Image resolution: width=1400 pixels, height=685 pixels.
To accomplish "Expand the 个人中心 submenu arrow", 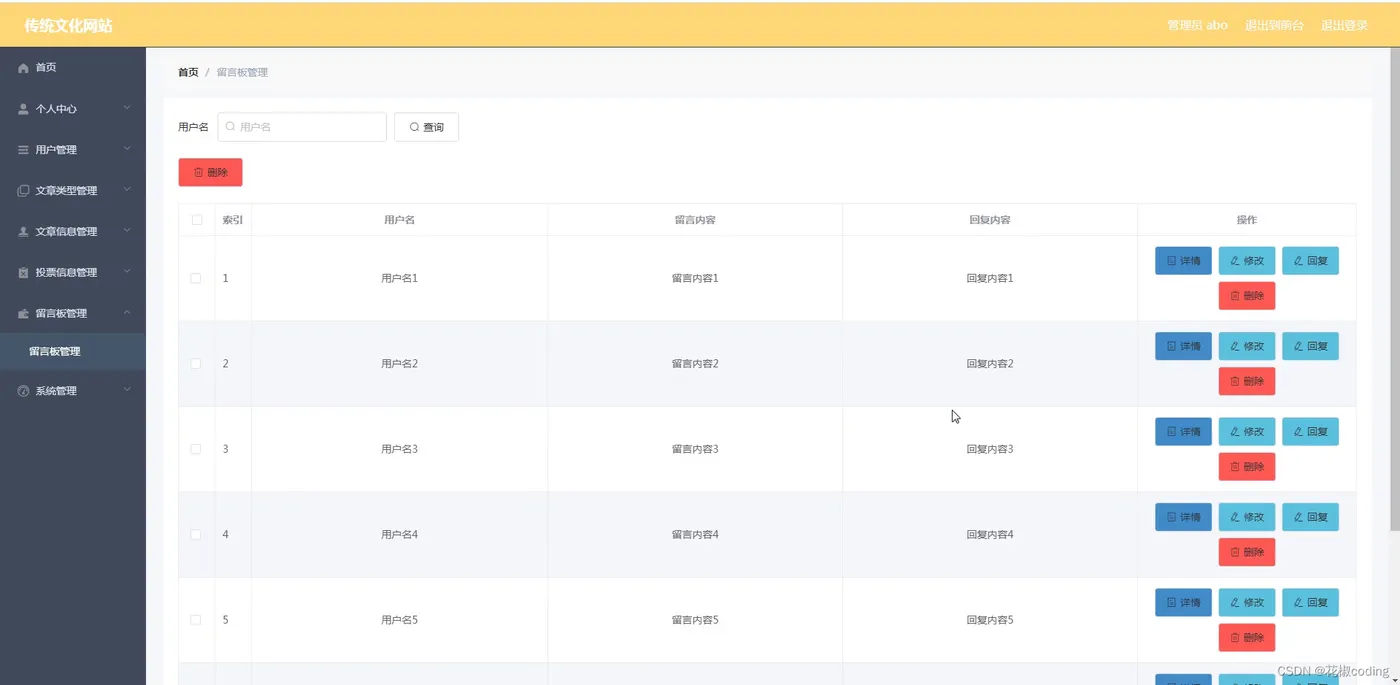I will [x=127, y=108].
